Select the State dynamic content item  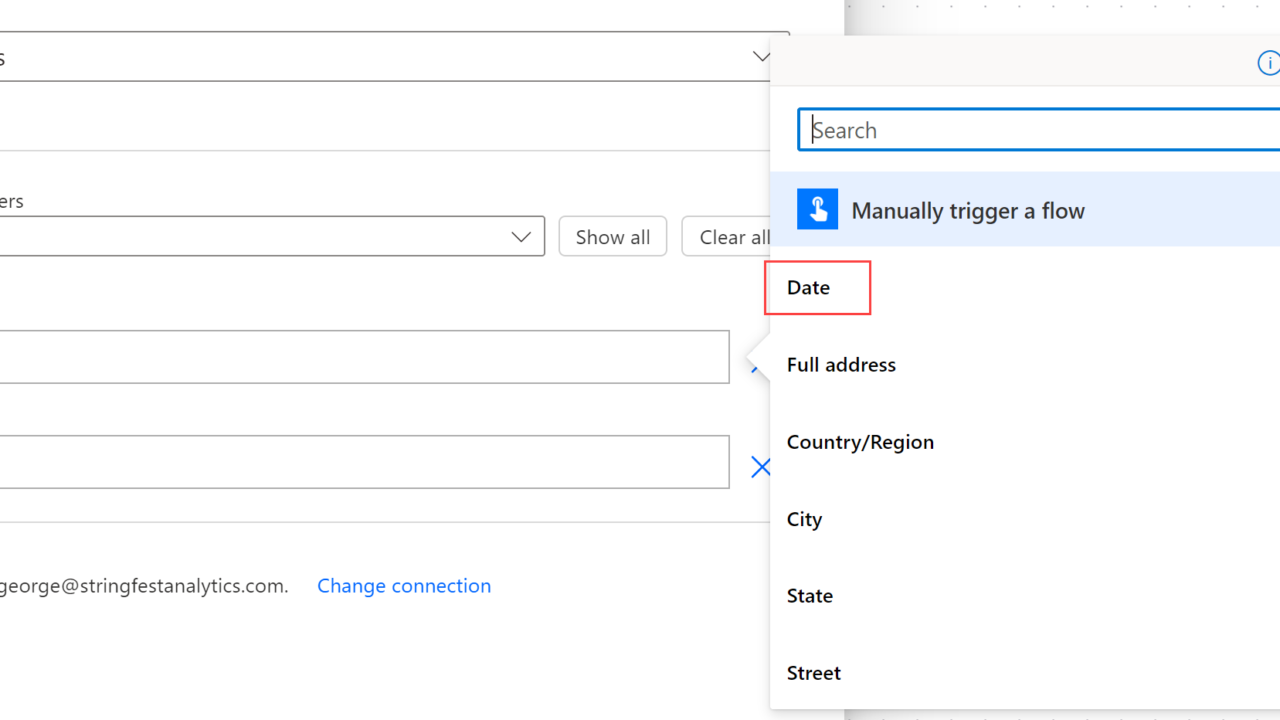click(x=809, y=596)
